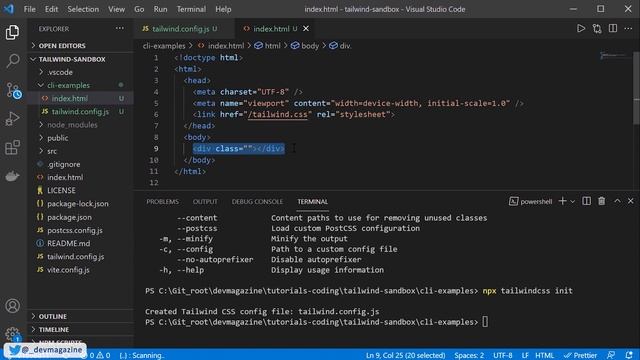Open the .gitignore file
Viewport: 640px width, 360px height.
click(x=64, y=164)
